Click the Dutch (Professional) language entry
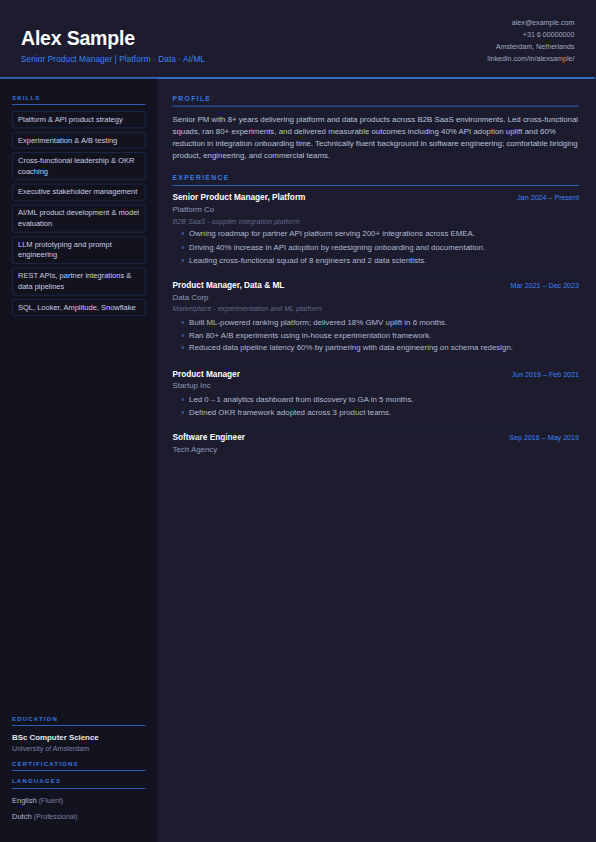 click(x=45, y=817)
